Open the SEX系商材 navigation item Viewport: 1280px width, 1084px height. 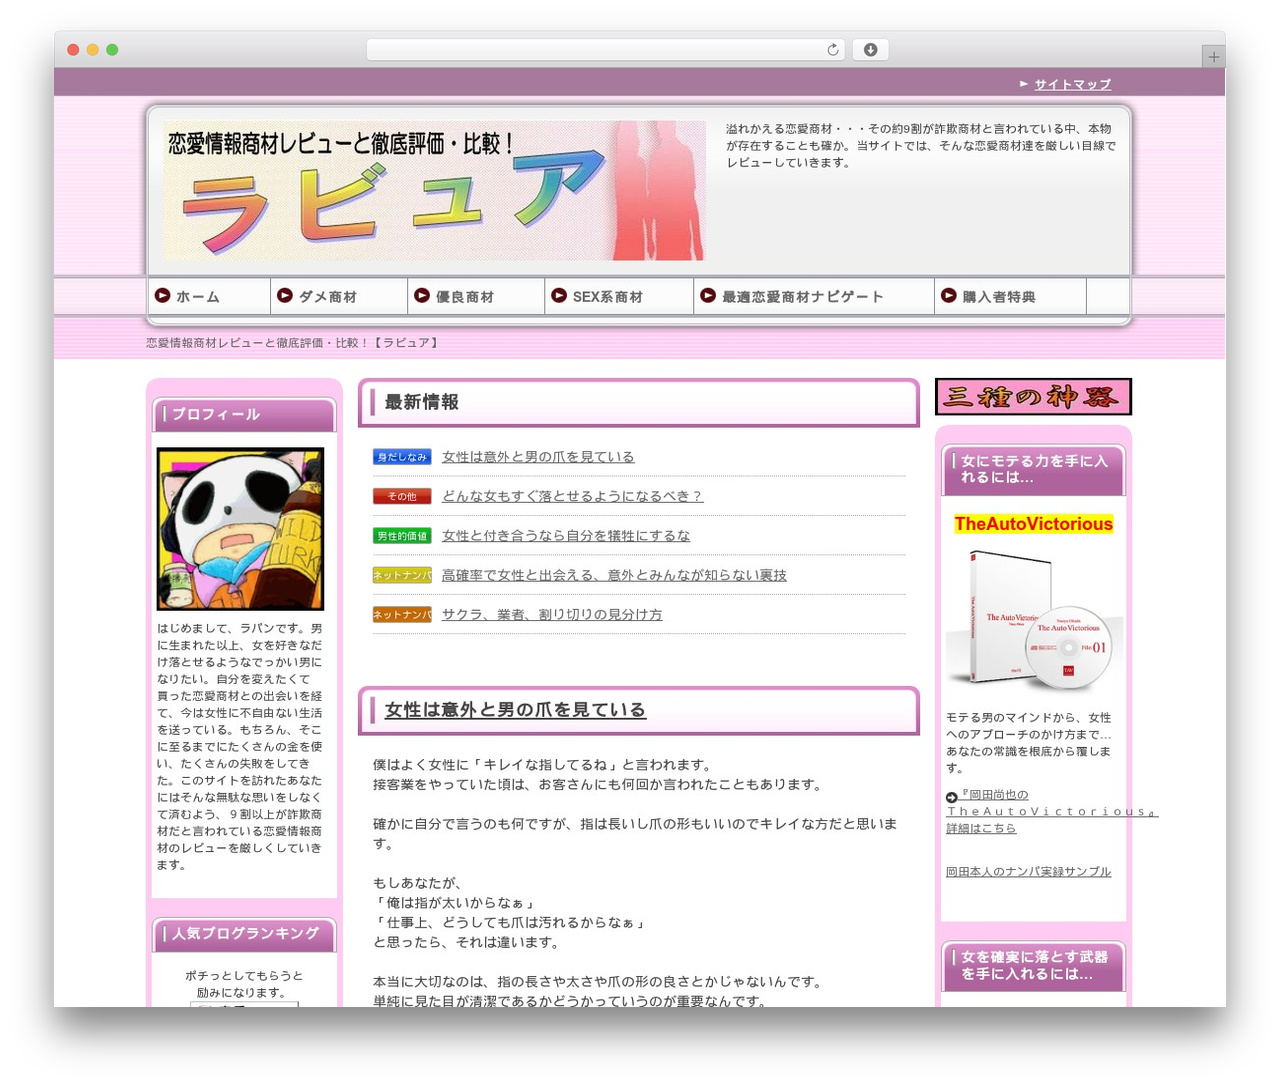[x=619, y=296]
